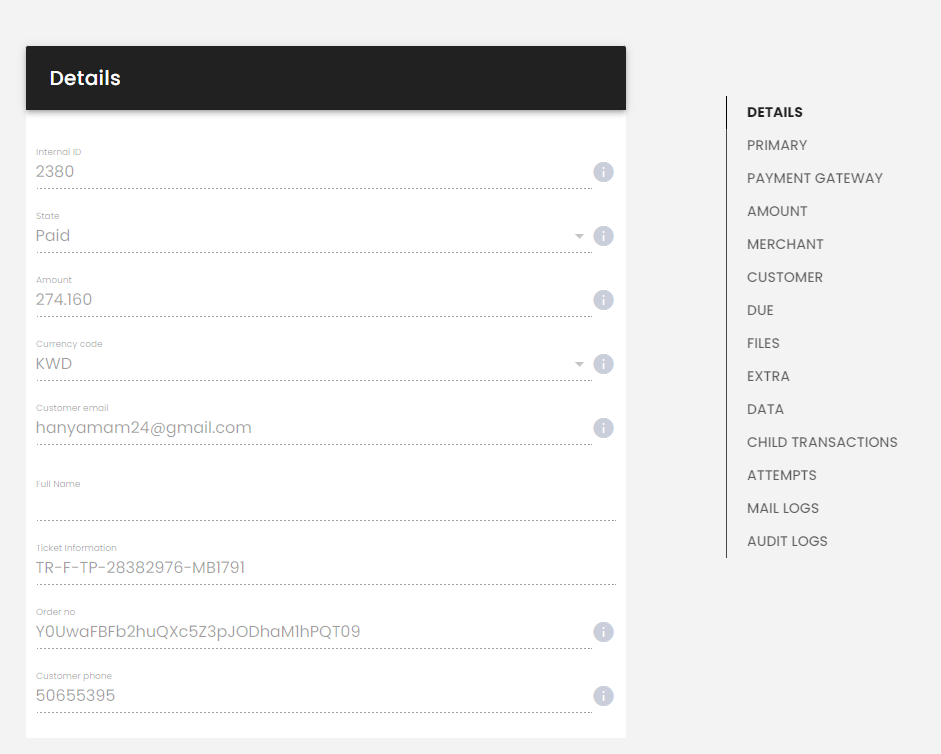Jump to Child Transactions section
941x754 pixels.
pos(822,442)
